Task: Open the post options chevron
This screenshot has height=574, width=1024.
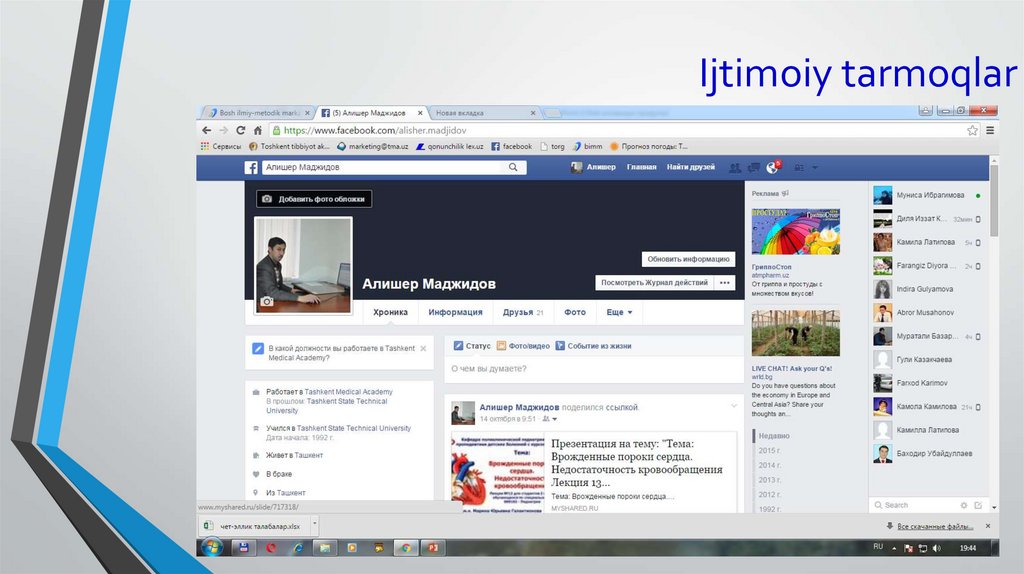Action: 733,406
